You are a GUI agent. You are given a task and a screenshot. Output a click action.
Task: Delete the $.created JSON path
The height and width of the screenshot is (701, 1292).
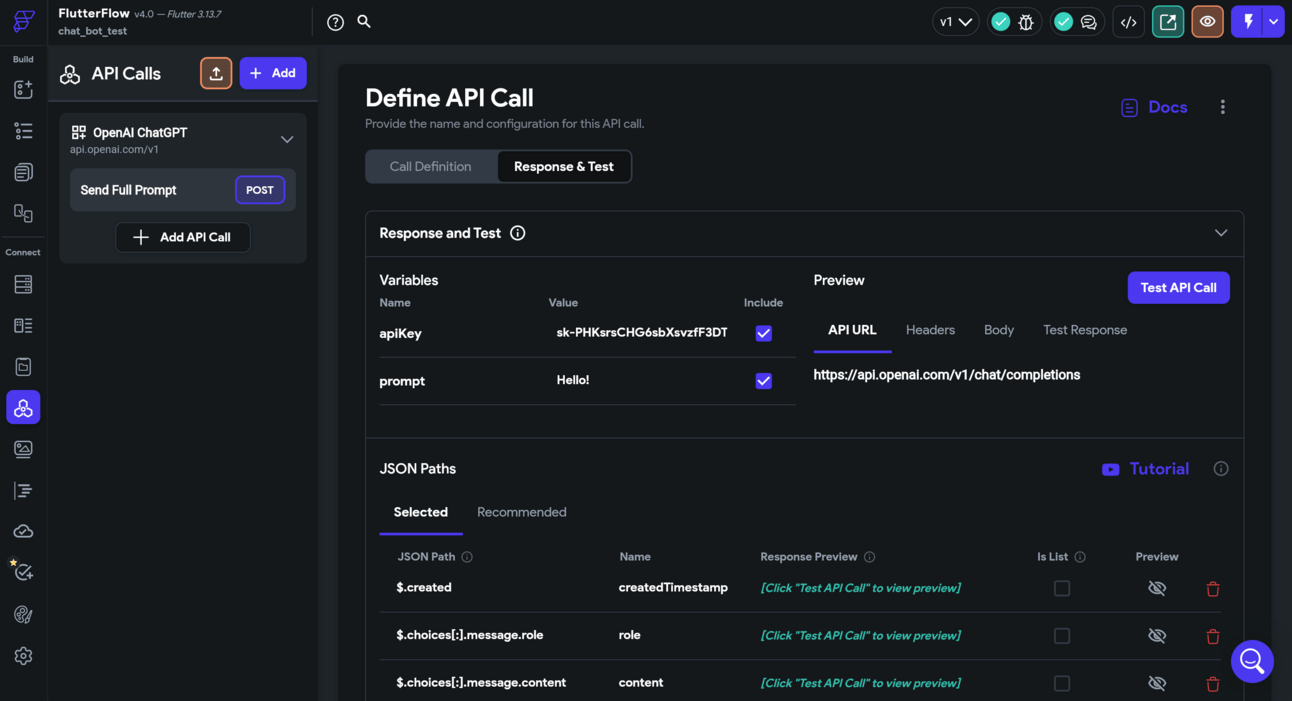(x=1213, y=589)
